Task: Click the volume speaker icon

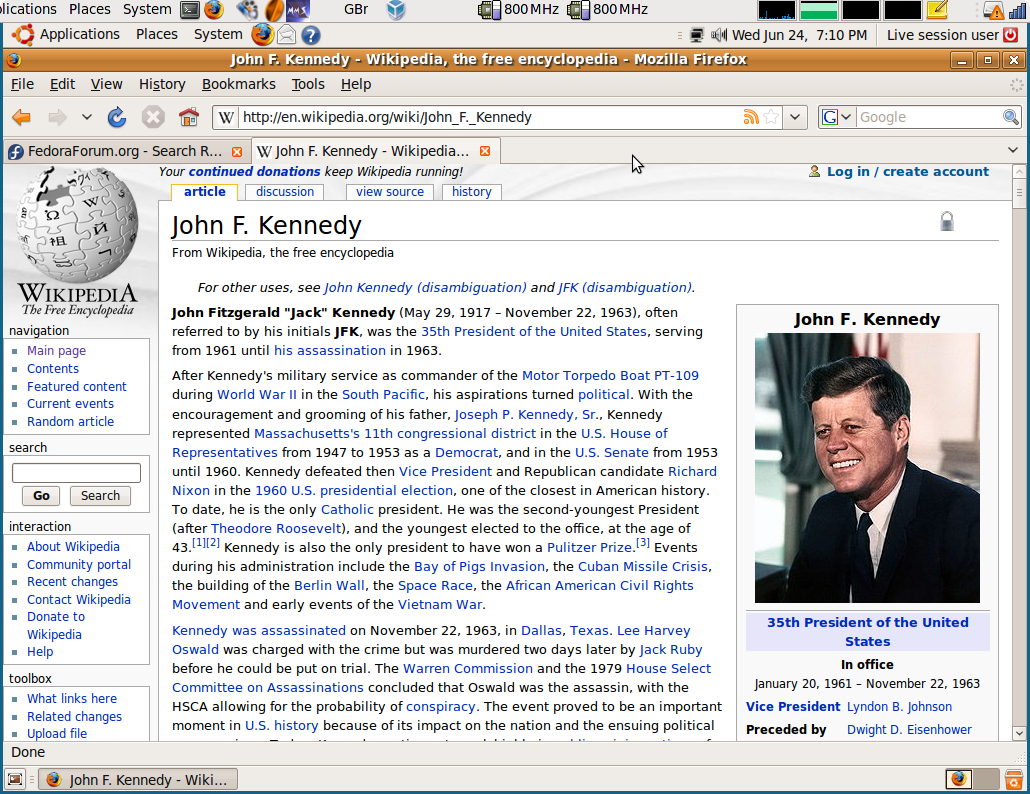Action: click(x=719, y=35)
